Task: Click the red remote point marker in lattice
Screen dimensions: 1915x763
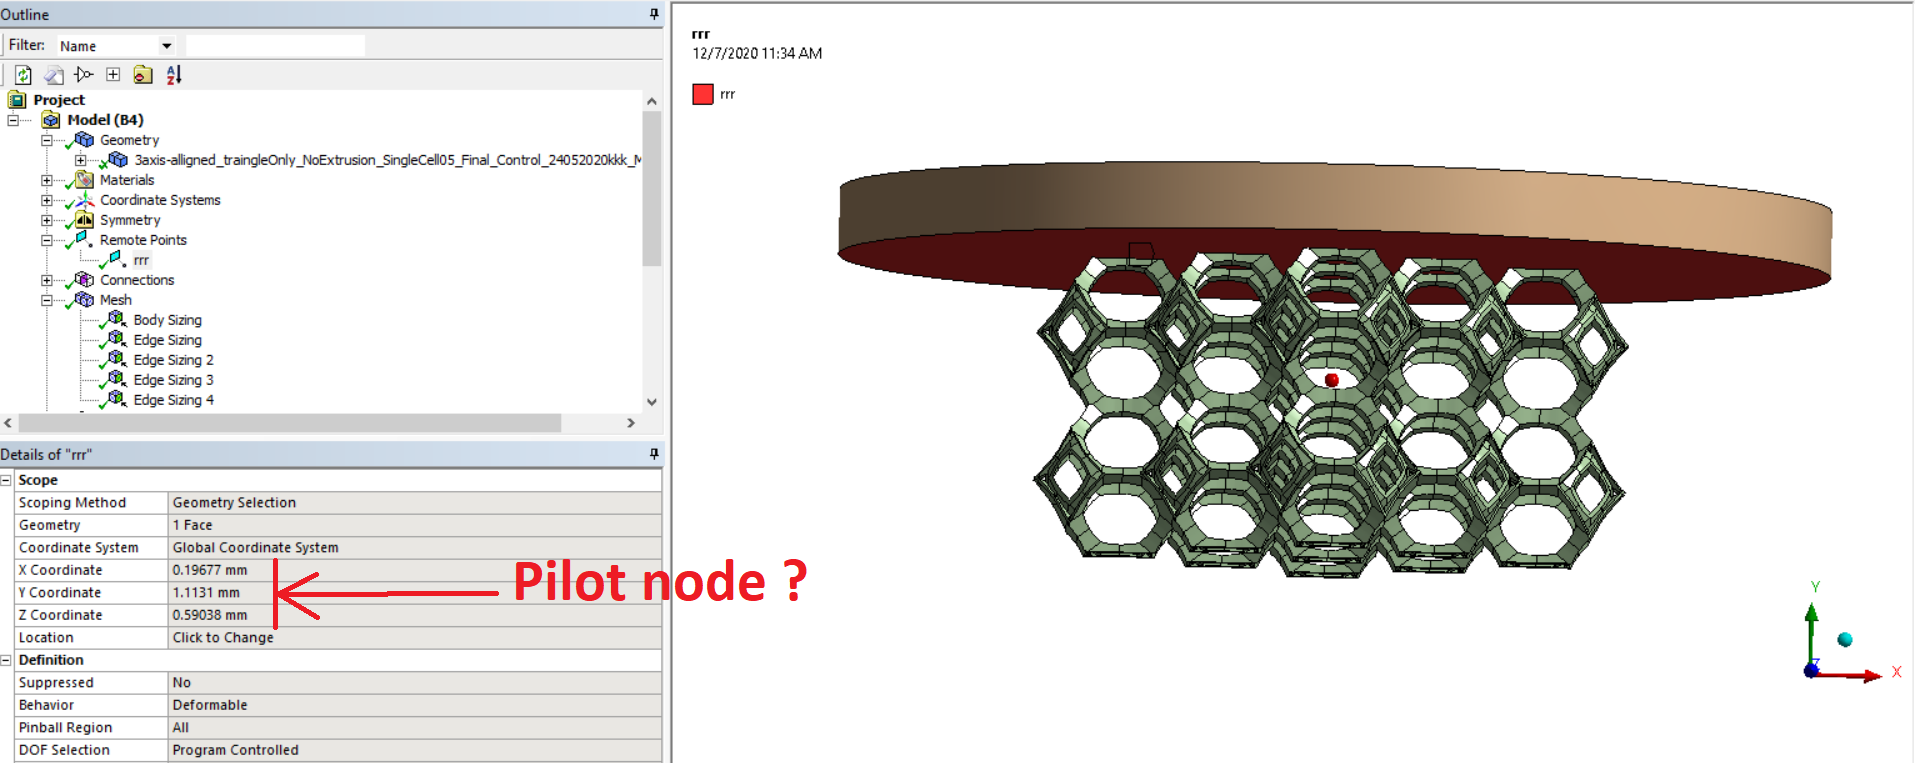Action: click(x=1331, y=380)
